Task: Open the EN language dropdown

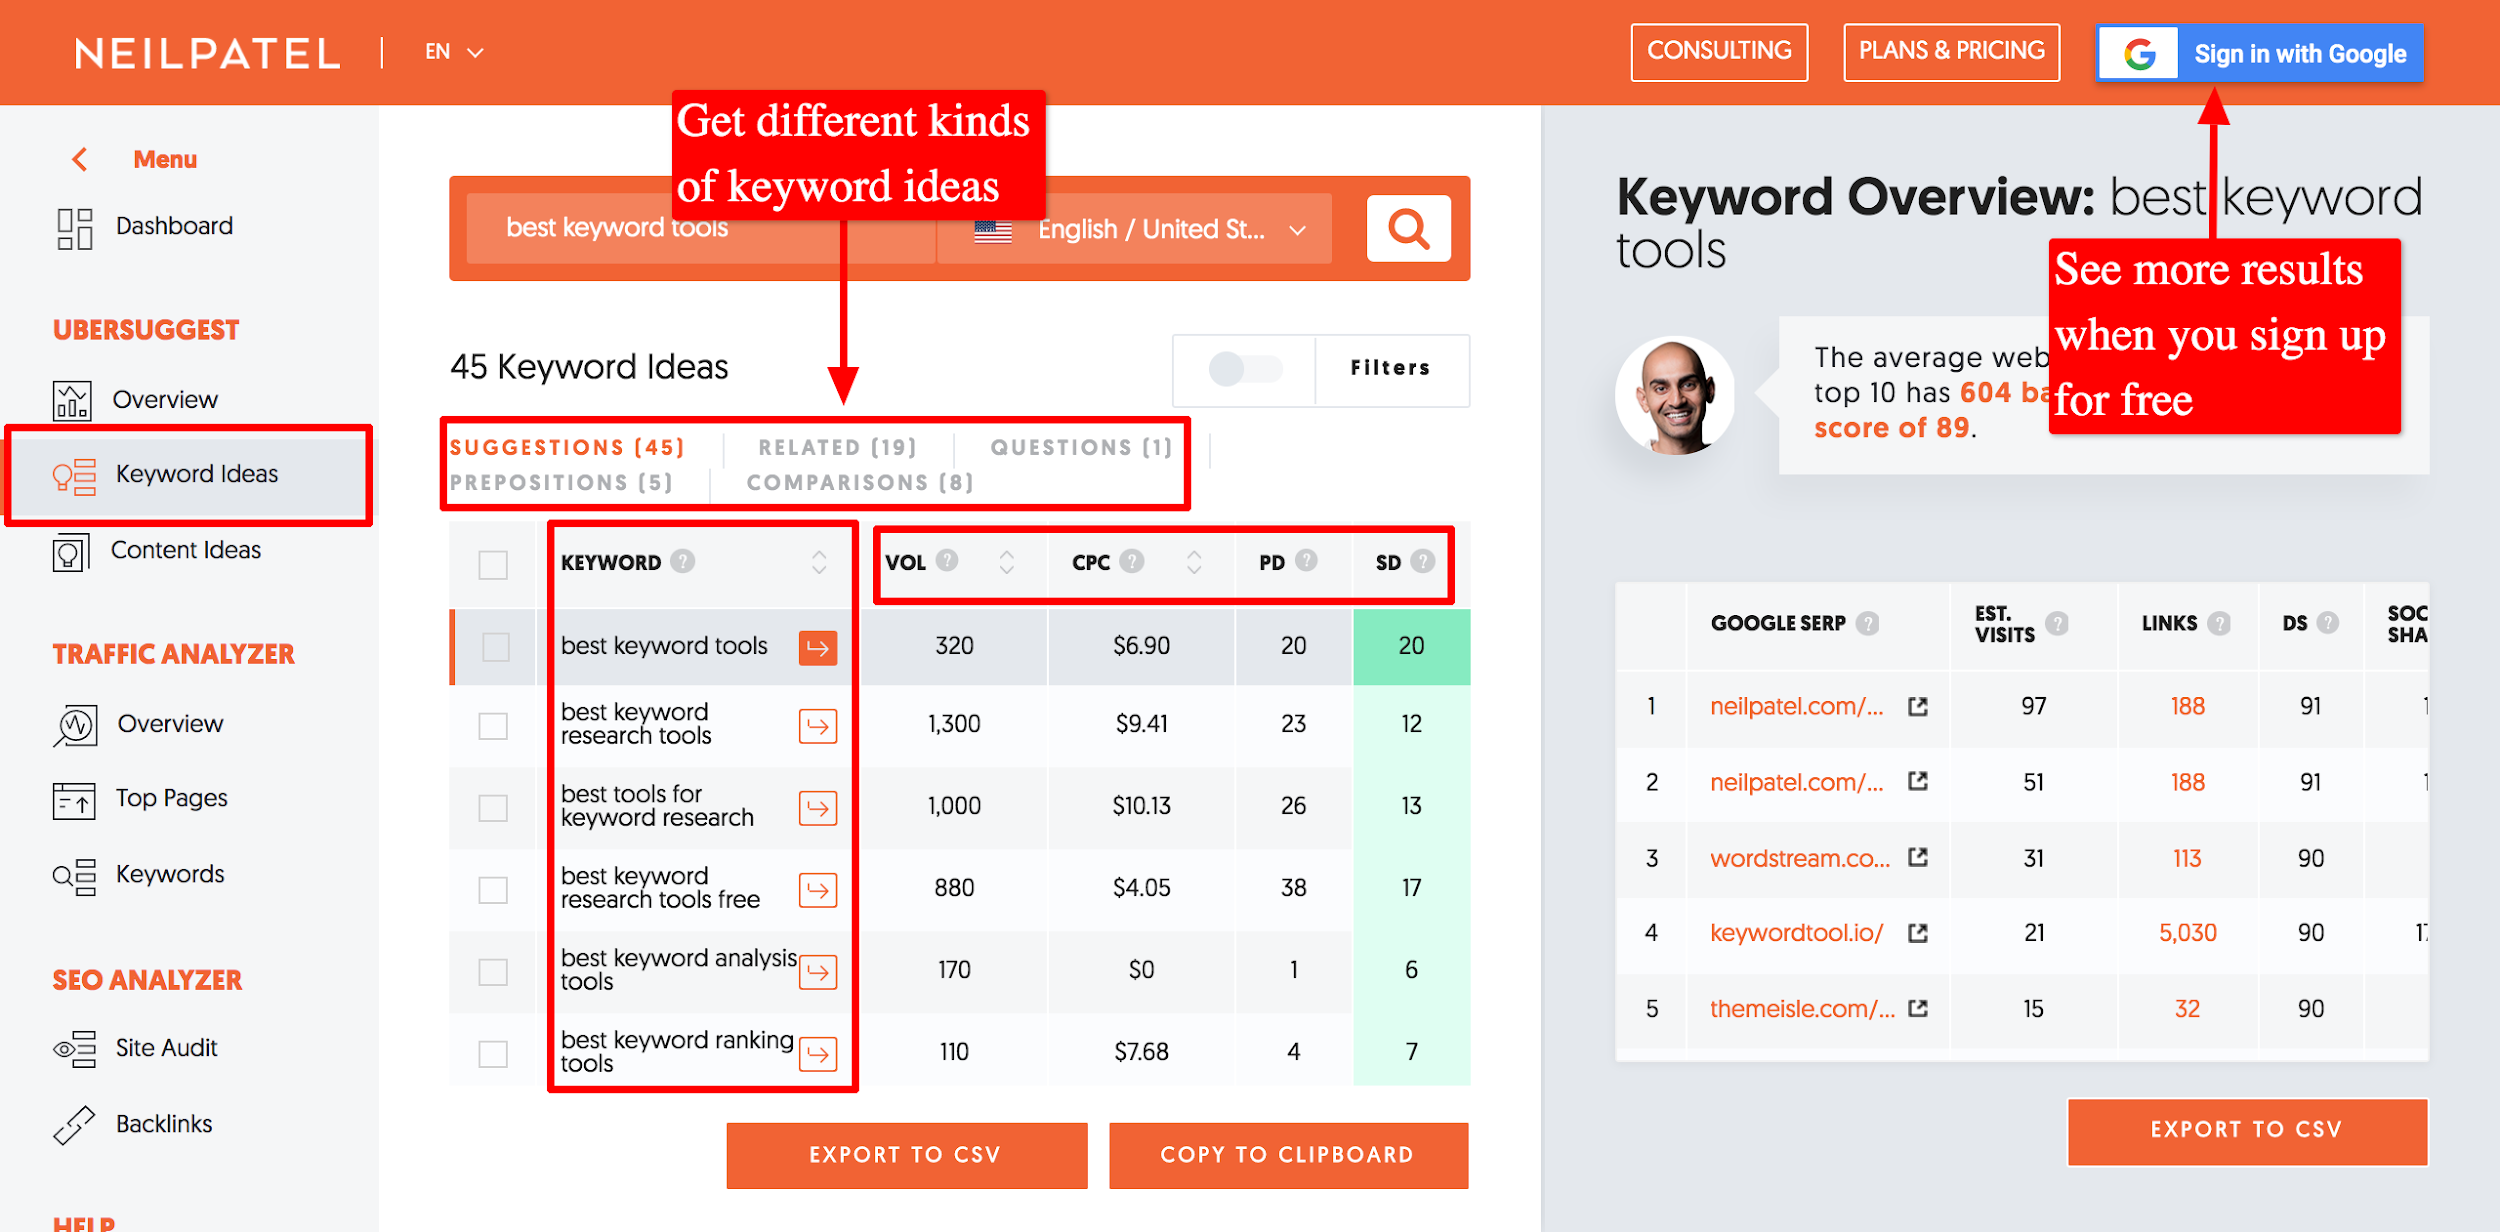Action: pyautogui.click(x=454, y=52)
